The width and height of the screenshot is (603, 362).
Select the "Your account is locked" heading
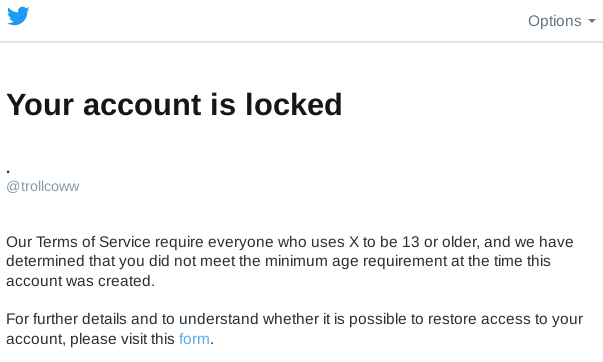click(x=174, y=105)
